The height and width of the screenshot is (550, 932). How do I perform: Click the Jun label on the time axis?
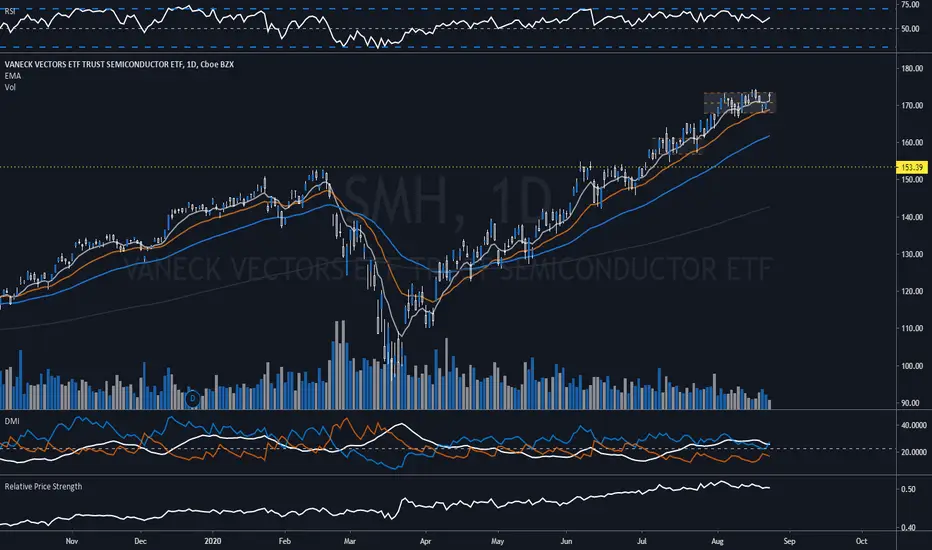[566, 541]
